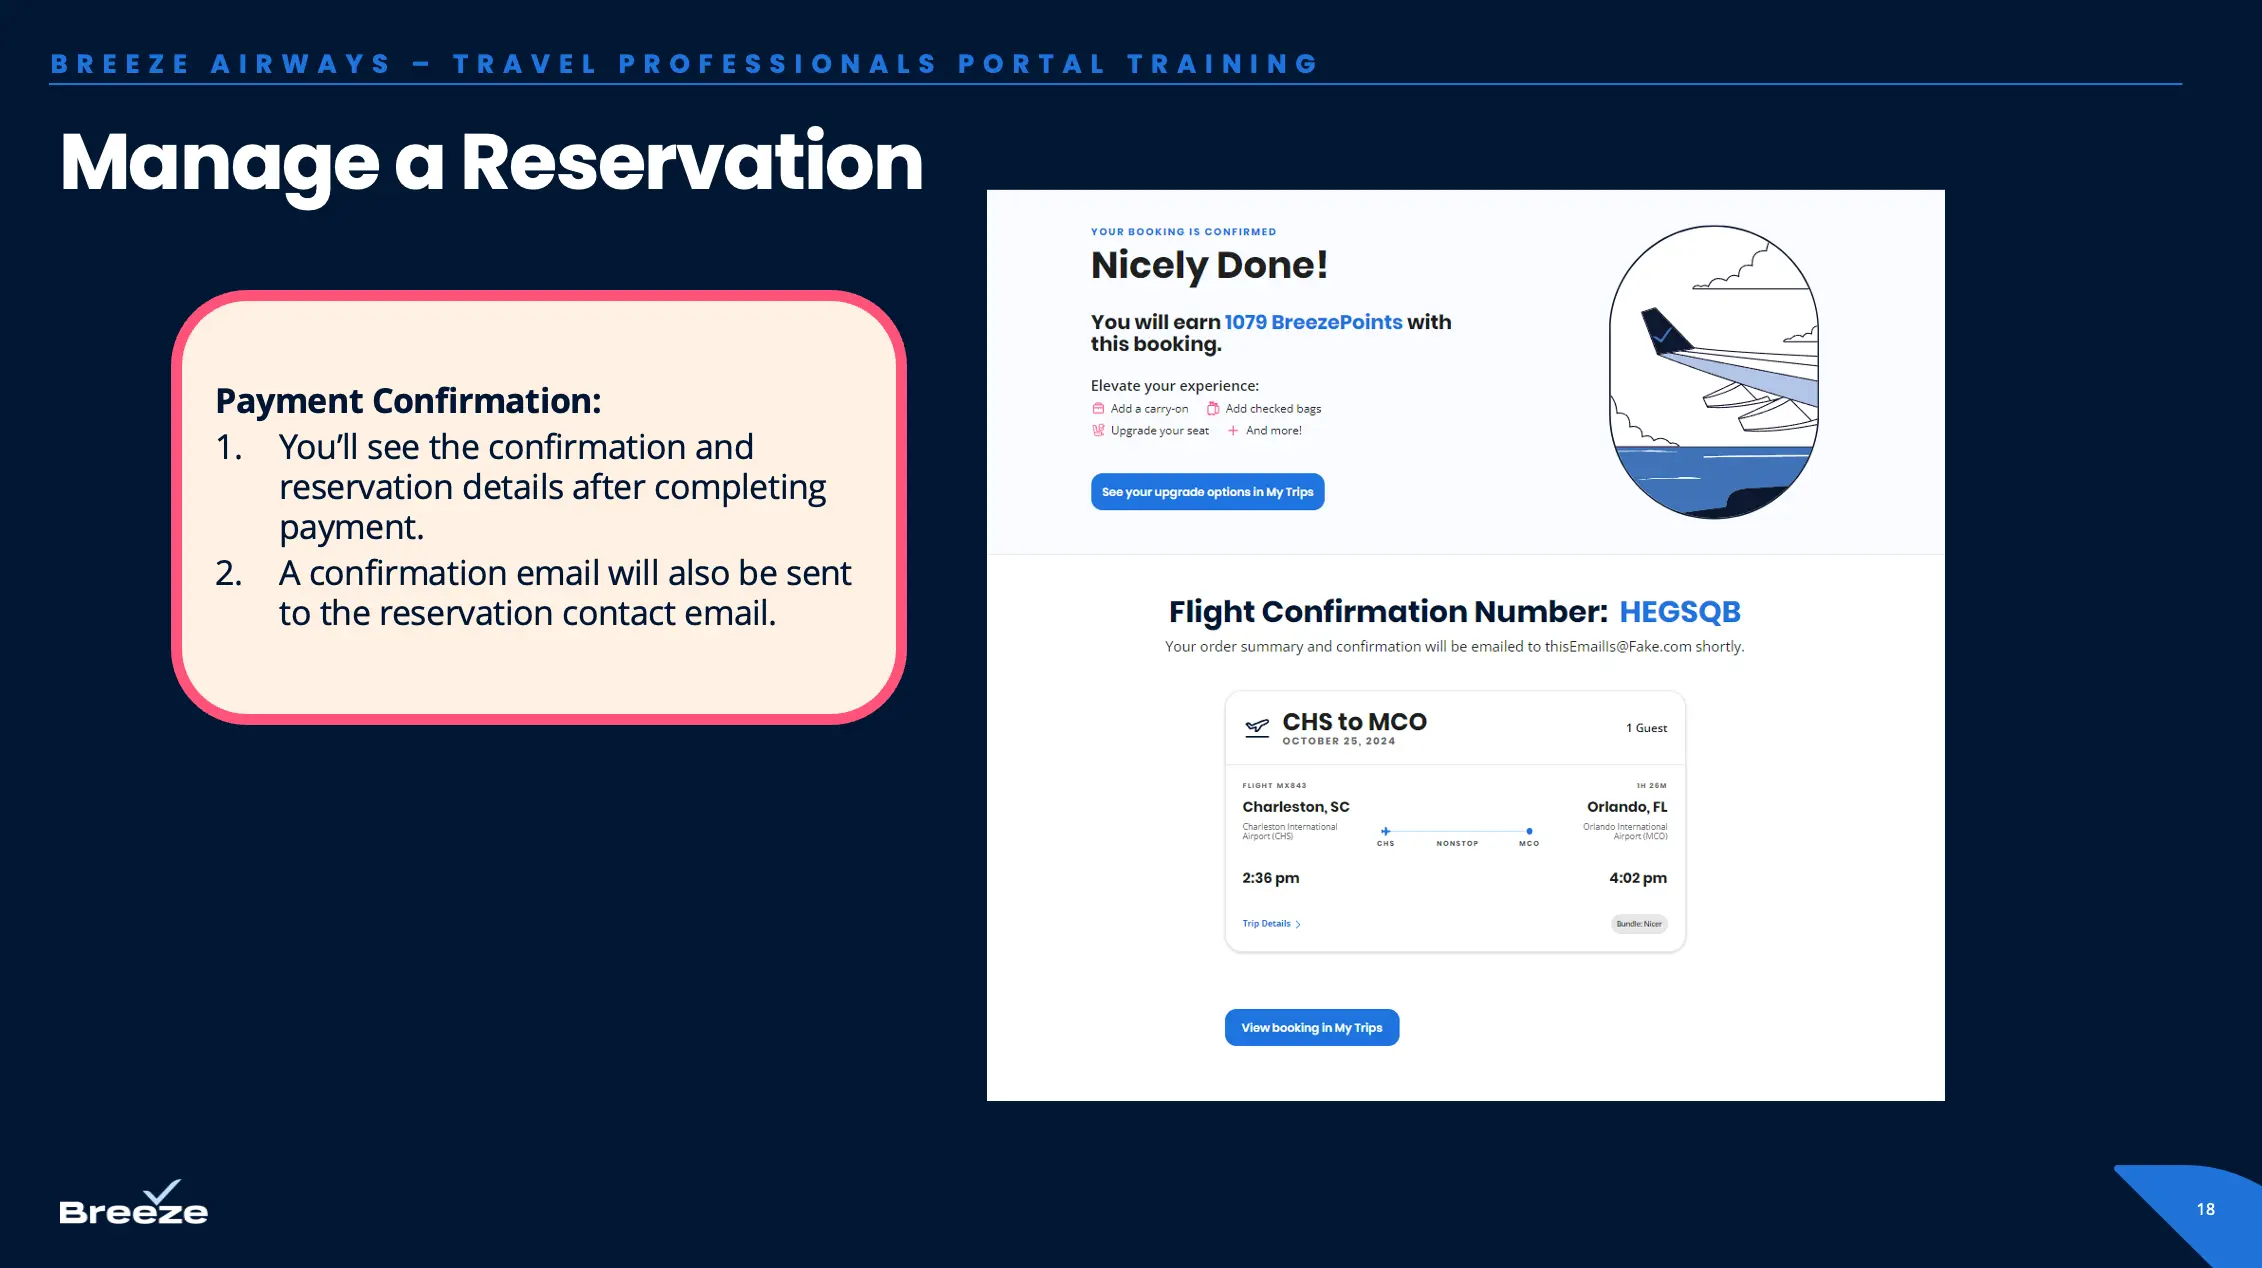This screenshot has height=1268, width=2262.
Task: Click the slide number 18
Action: click(x=2205, y=1209)
